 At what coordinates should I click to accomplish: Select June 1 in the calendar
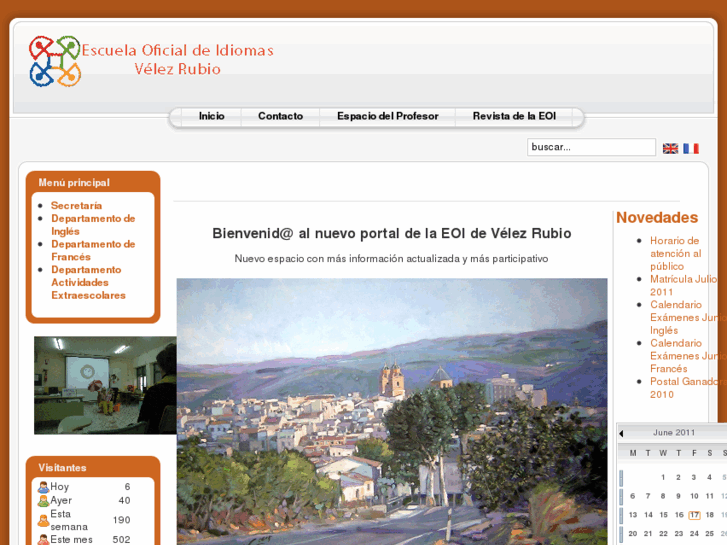[663, 477]
